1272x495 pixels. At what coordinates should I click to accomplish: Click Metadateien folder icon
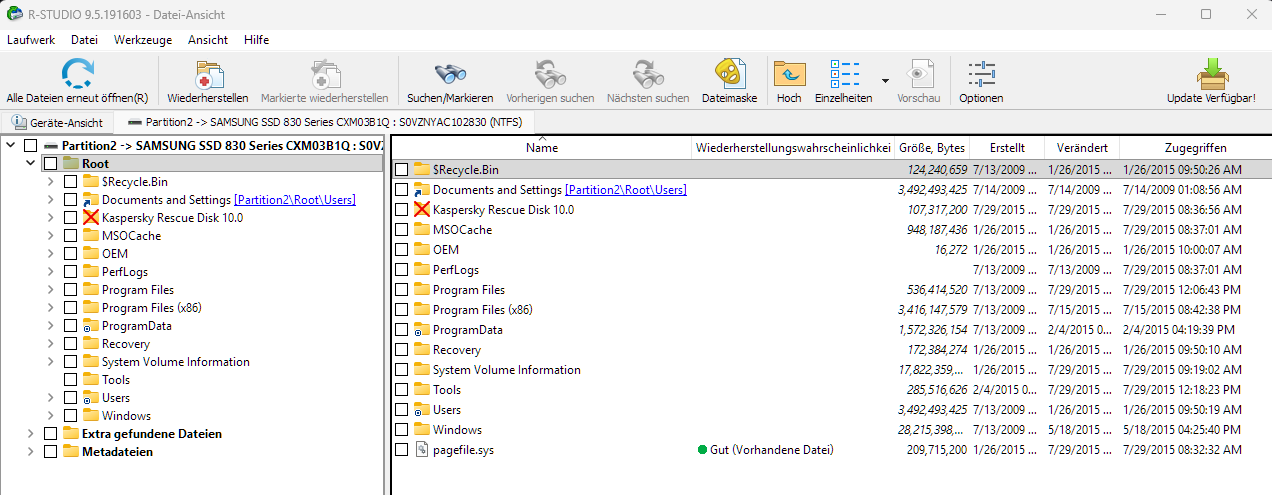tap(71, 452)
